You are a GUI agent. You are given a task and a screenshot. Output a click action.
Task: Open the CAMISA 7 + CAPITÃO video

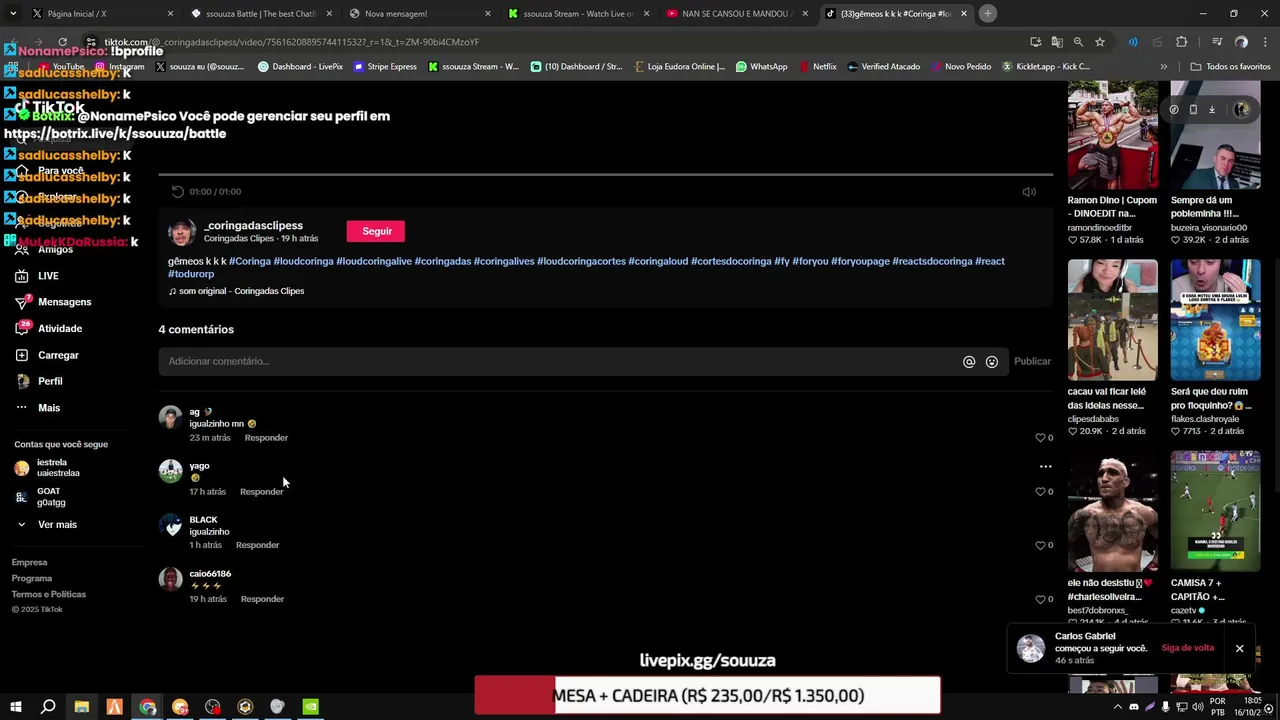click(1215, 511)
